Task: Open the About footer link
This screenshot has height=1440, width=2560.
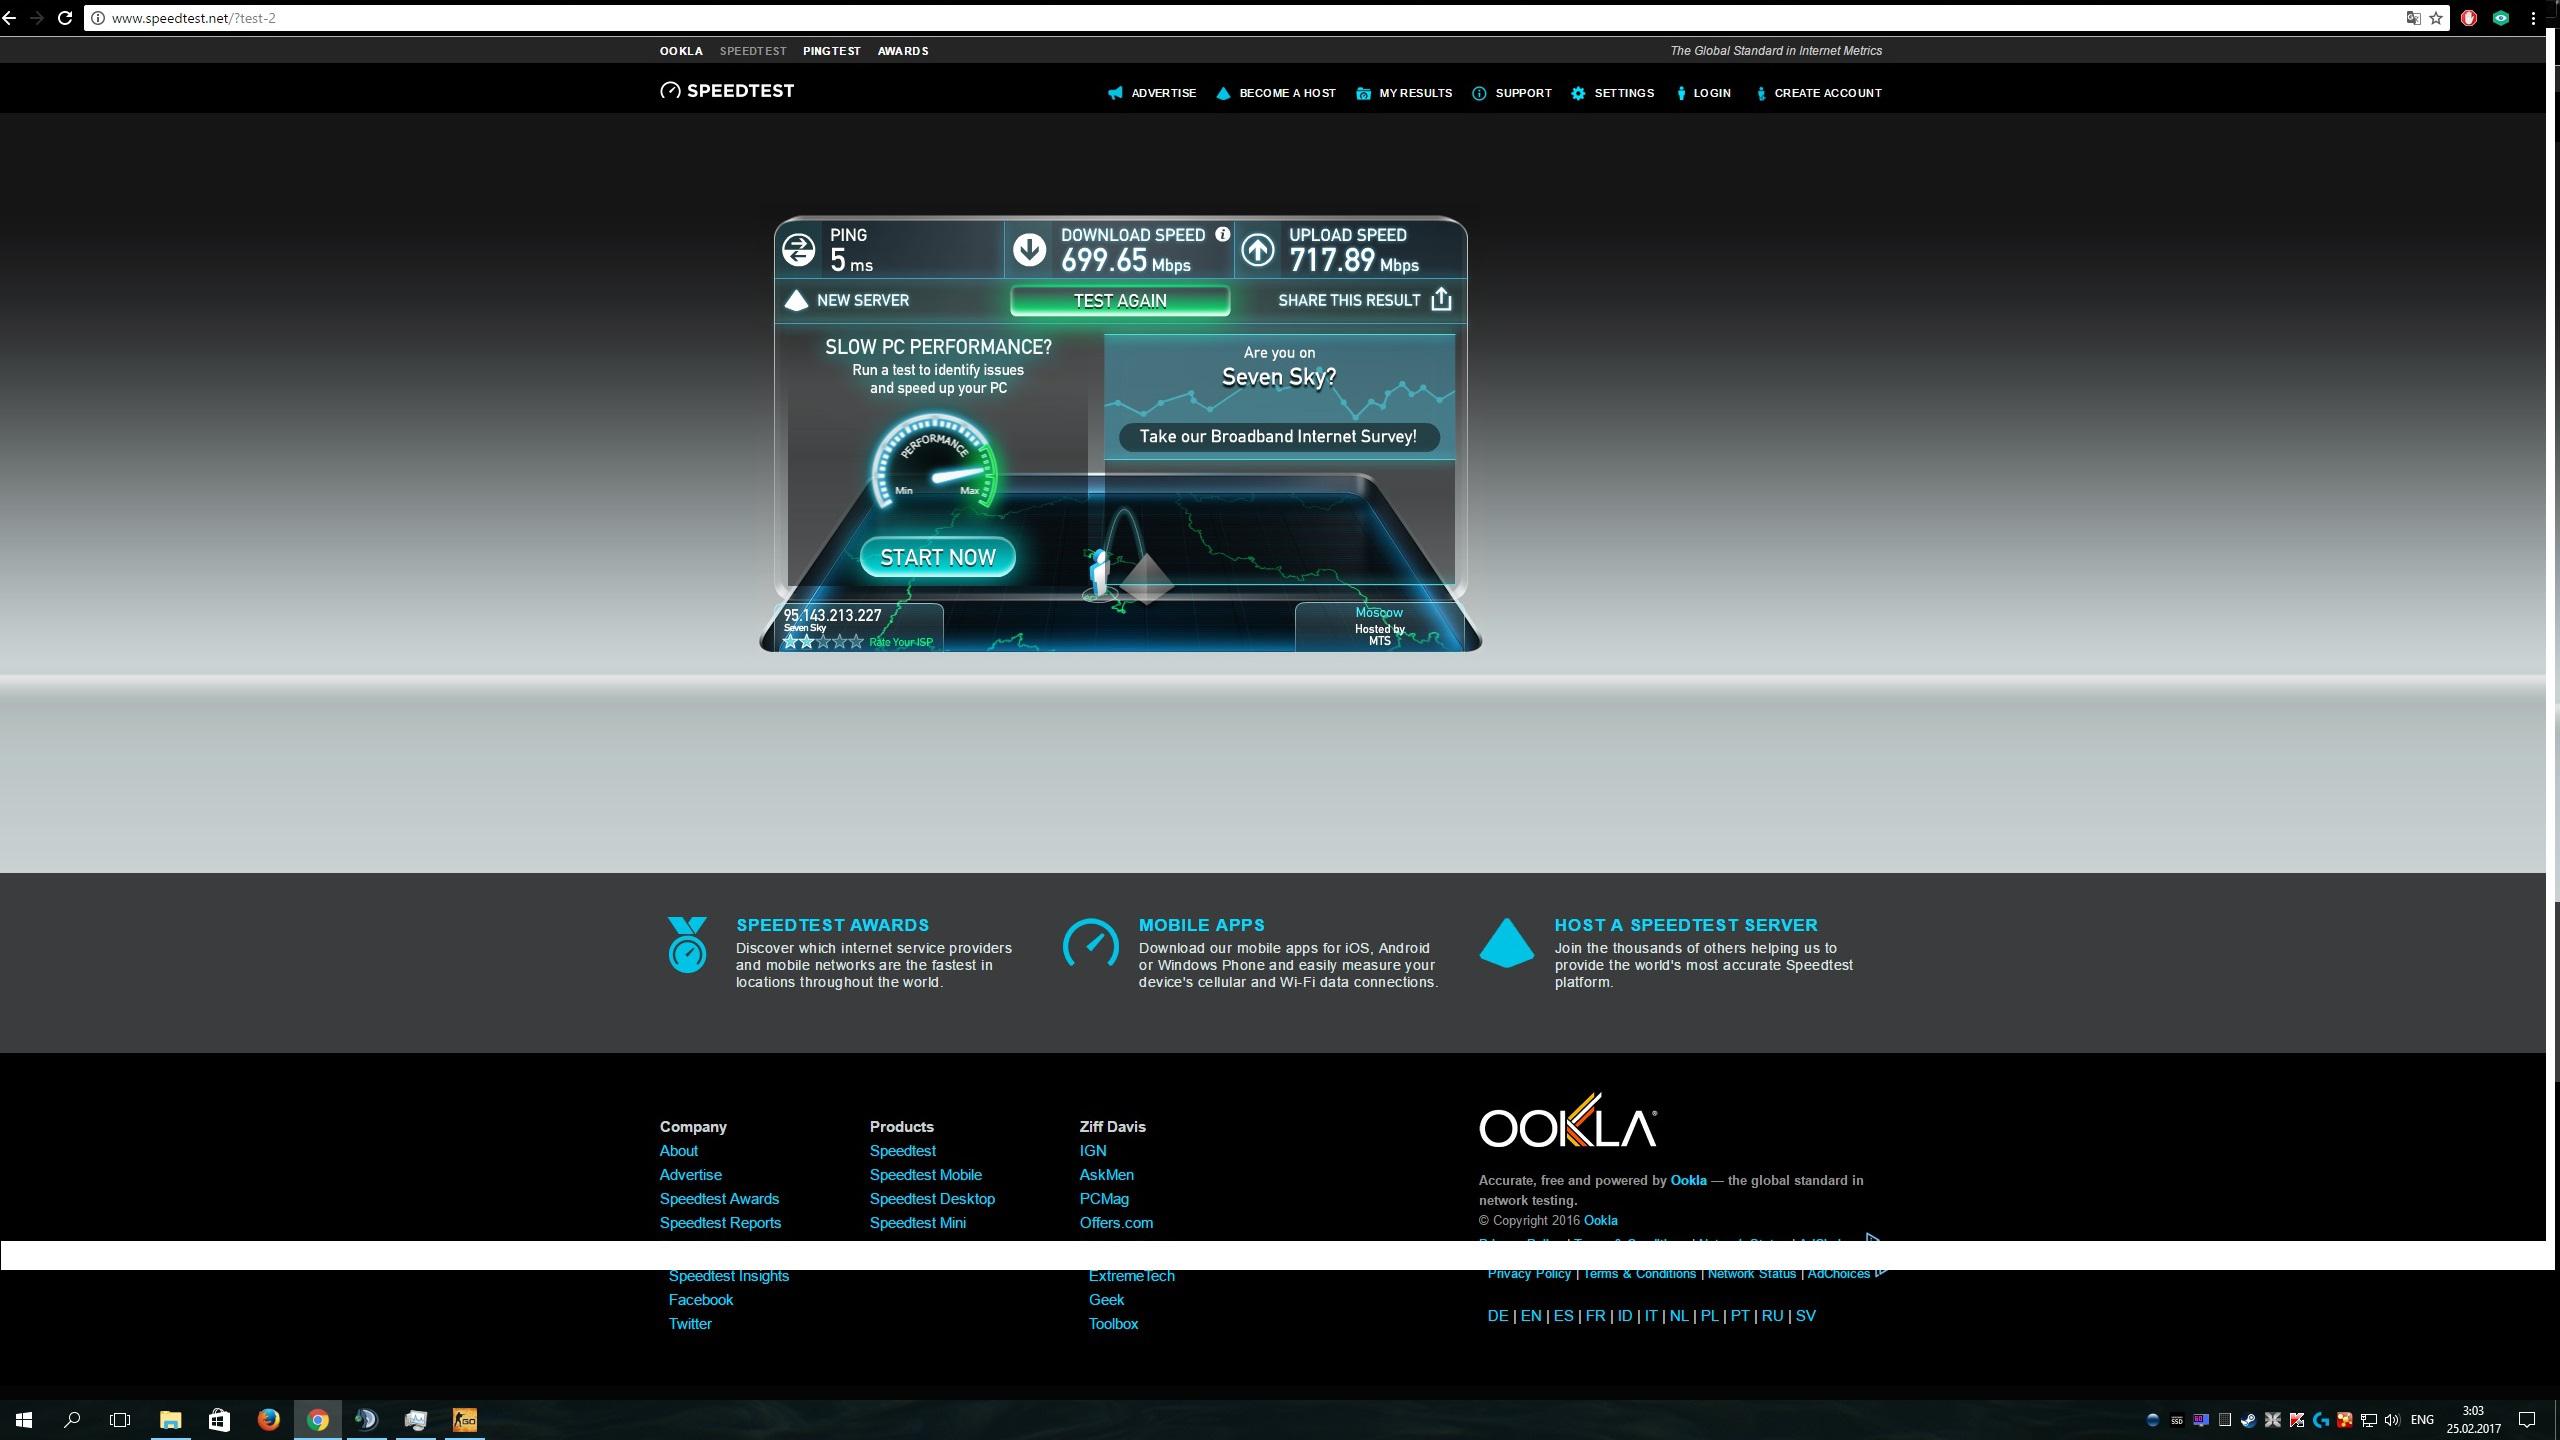Action: (x=678, y=1151)
